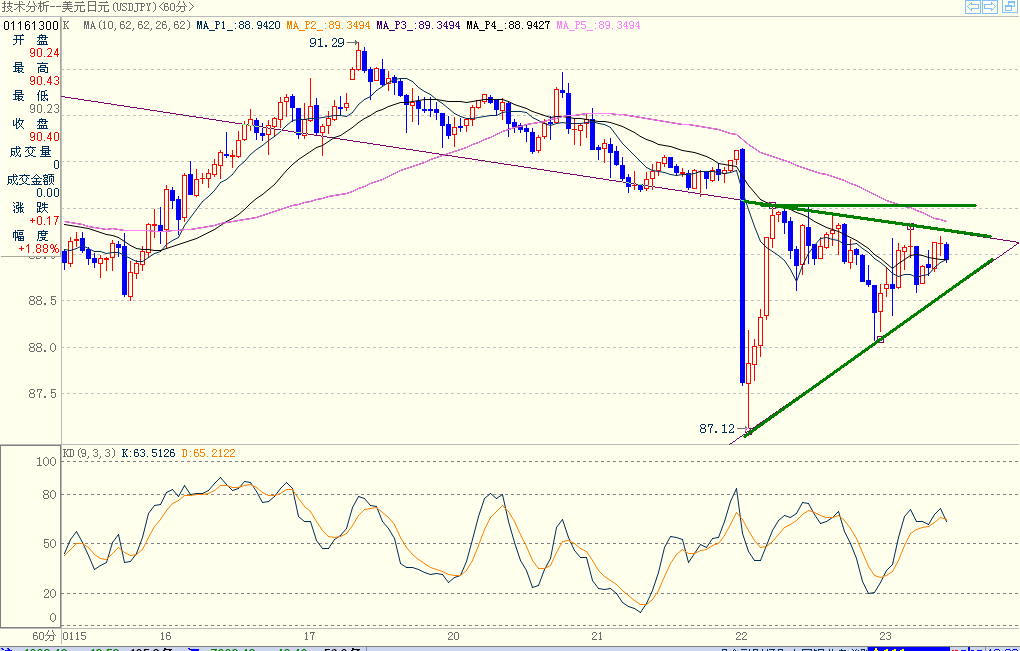Viewport: 1020px width, 651px height.
Task: Select the rising green support trendline
Action: point(869,347)
